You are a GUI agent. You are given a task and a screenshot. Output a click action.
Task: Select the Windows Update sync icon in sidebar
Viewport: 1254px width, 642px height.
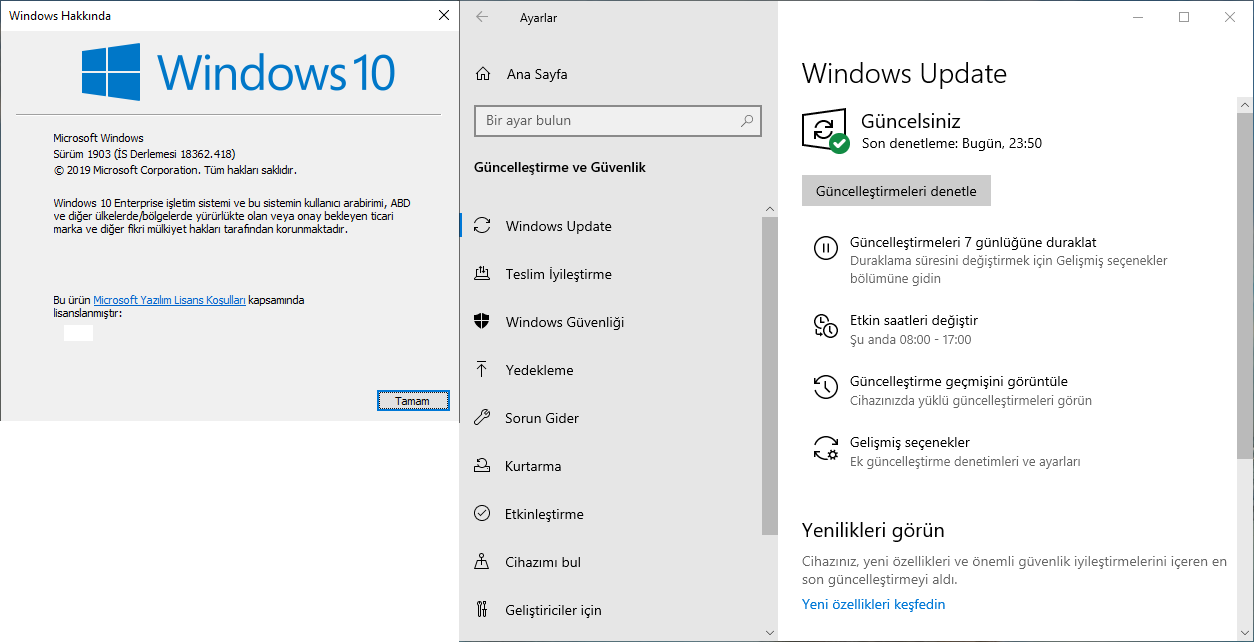(482, 226)
